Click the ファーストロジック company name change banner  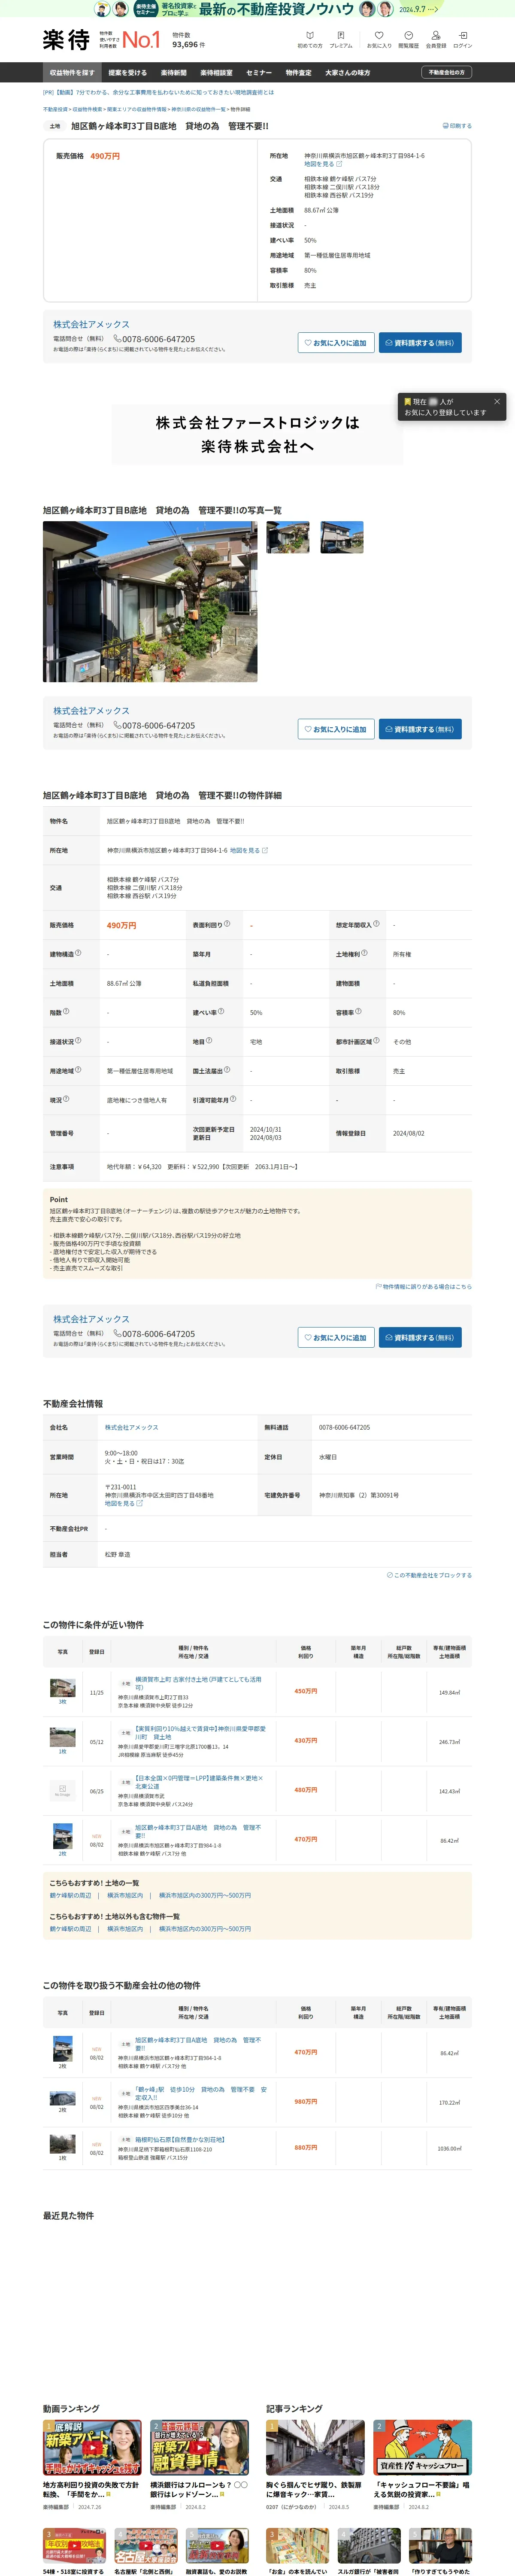coord(257,434)
